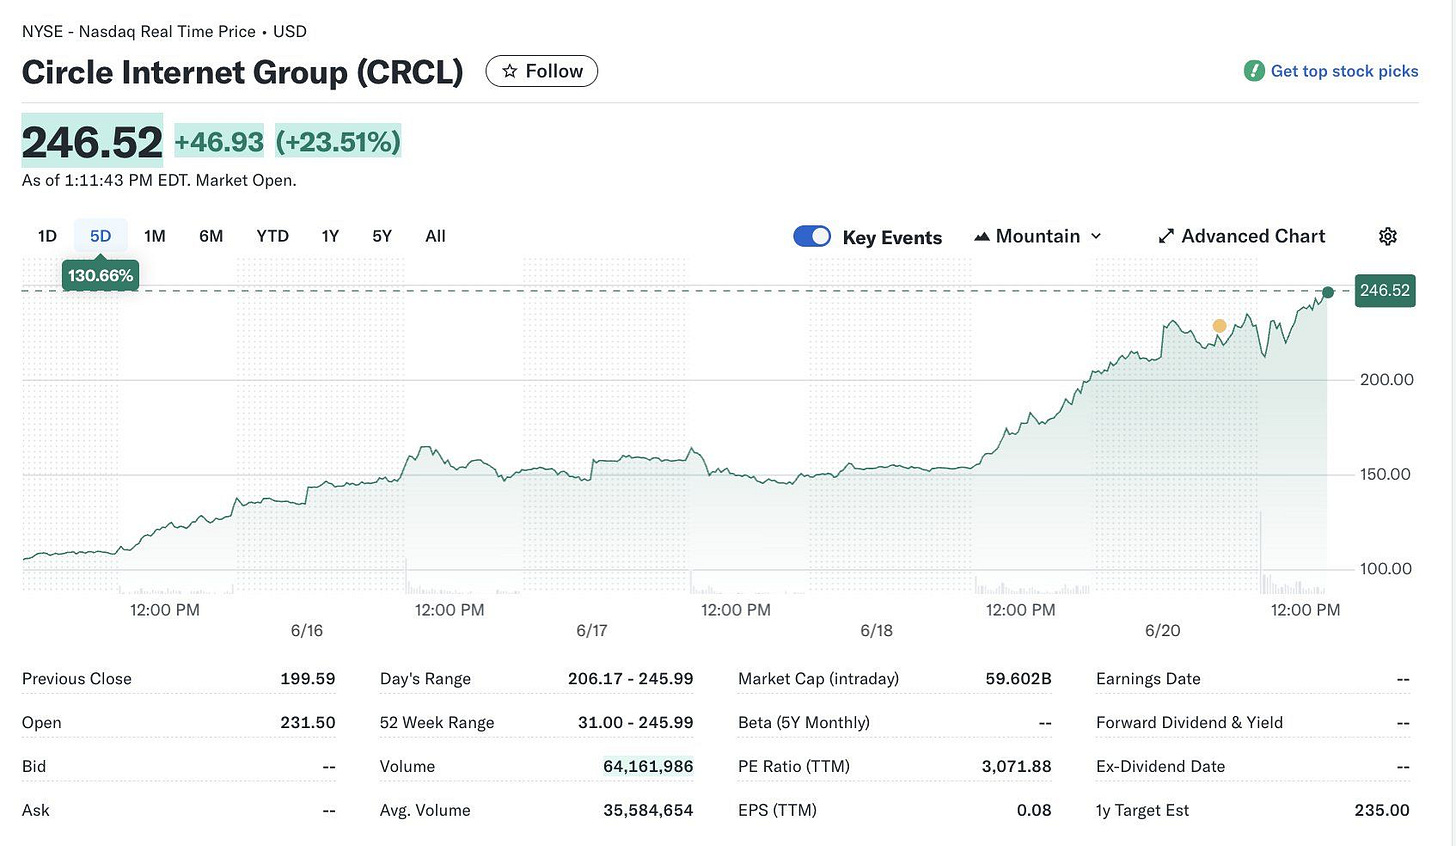Click Market Cap value 59.602B

click(1018, 679)
